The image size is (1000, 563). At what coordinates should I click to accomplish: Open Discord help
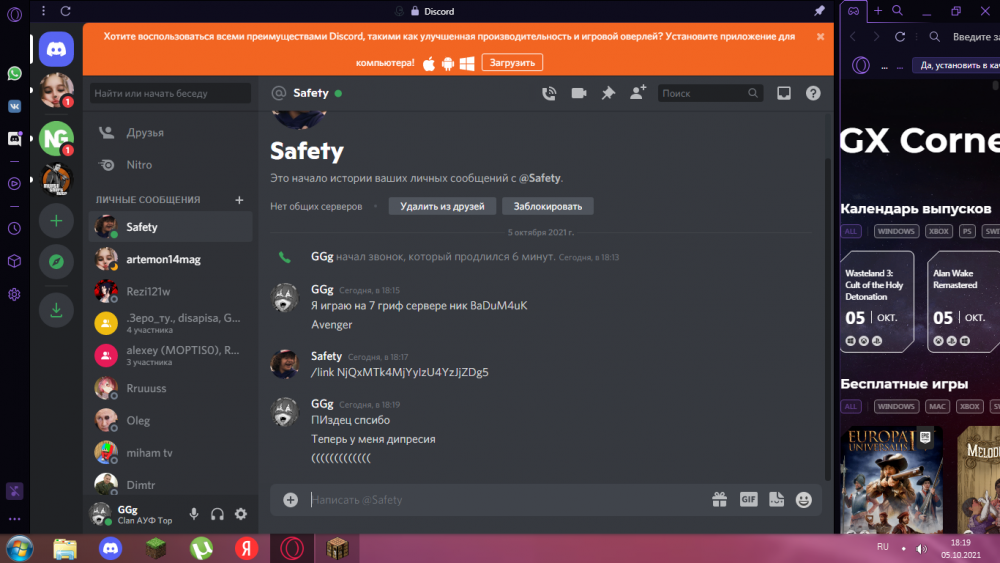(813, 93)
